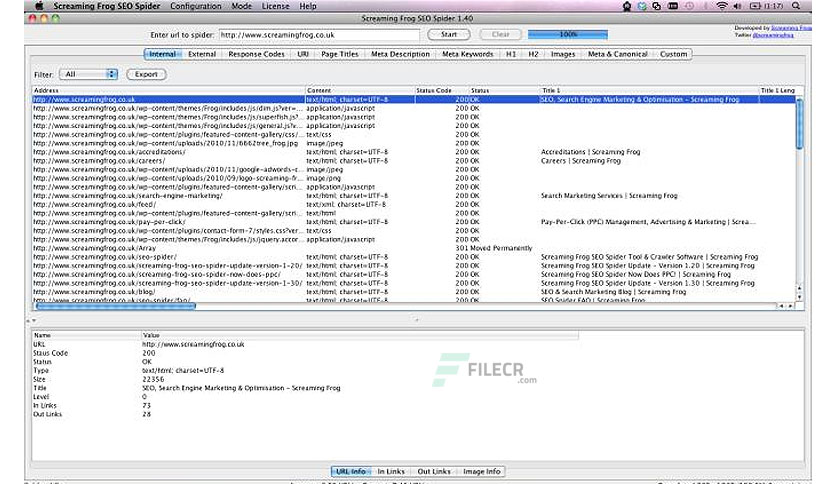
Task: Switch to the Page Titles tab
Action: click(340, 54)
